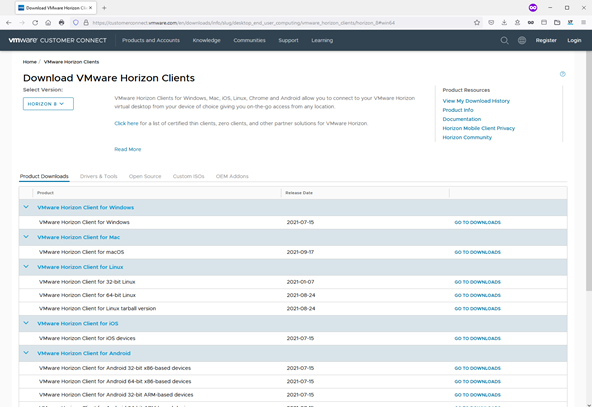This screenshot has width=592, height=407.
Task: Open the Support menu
Action: coord(288,40)
